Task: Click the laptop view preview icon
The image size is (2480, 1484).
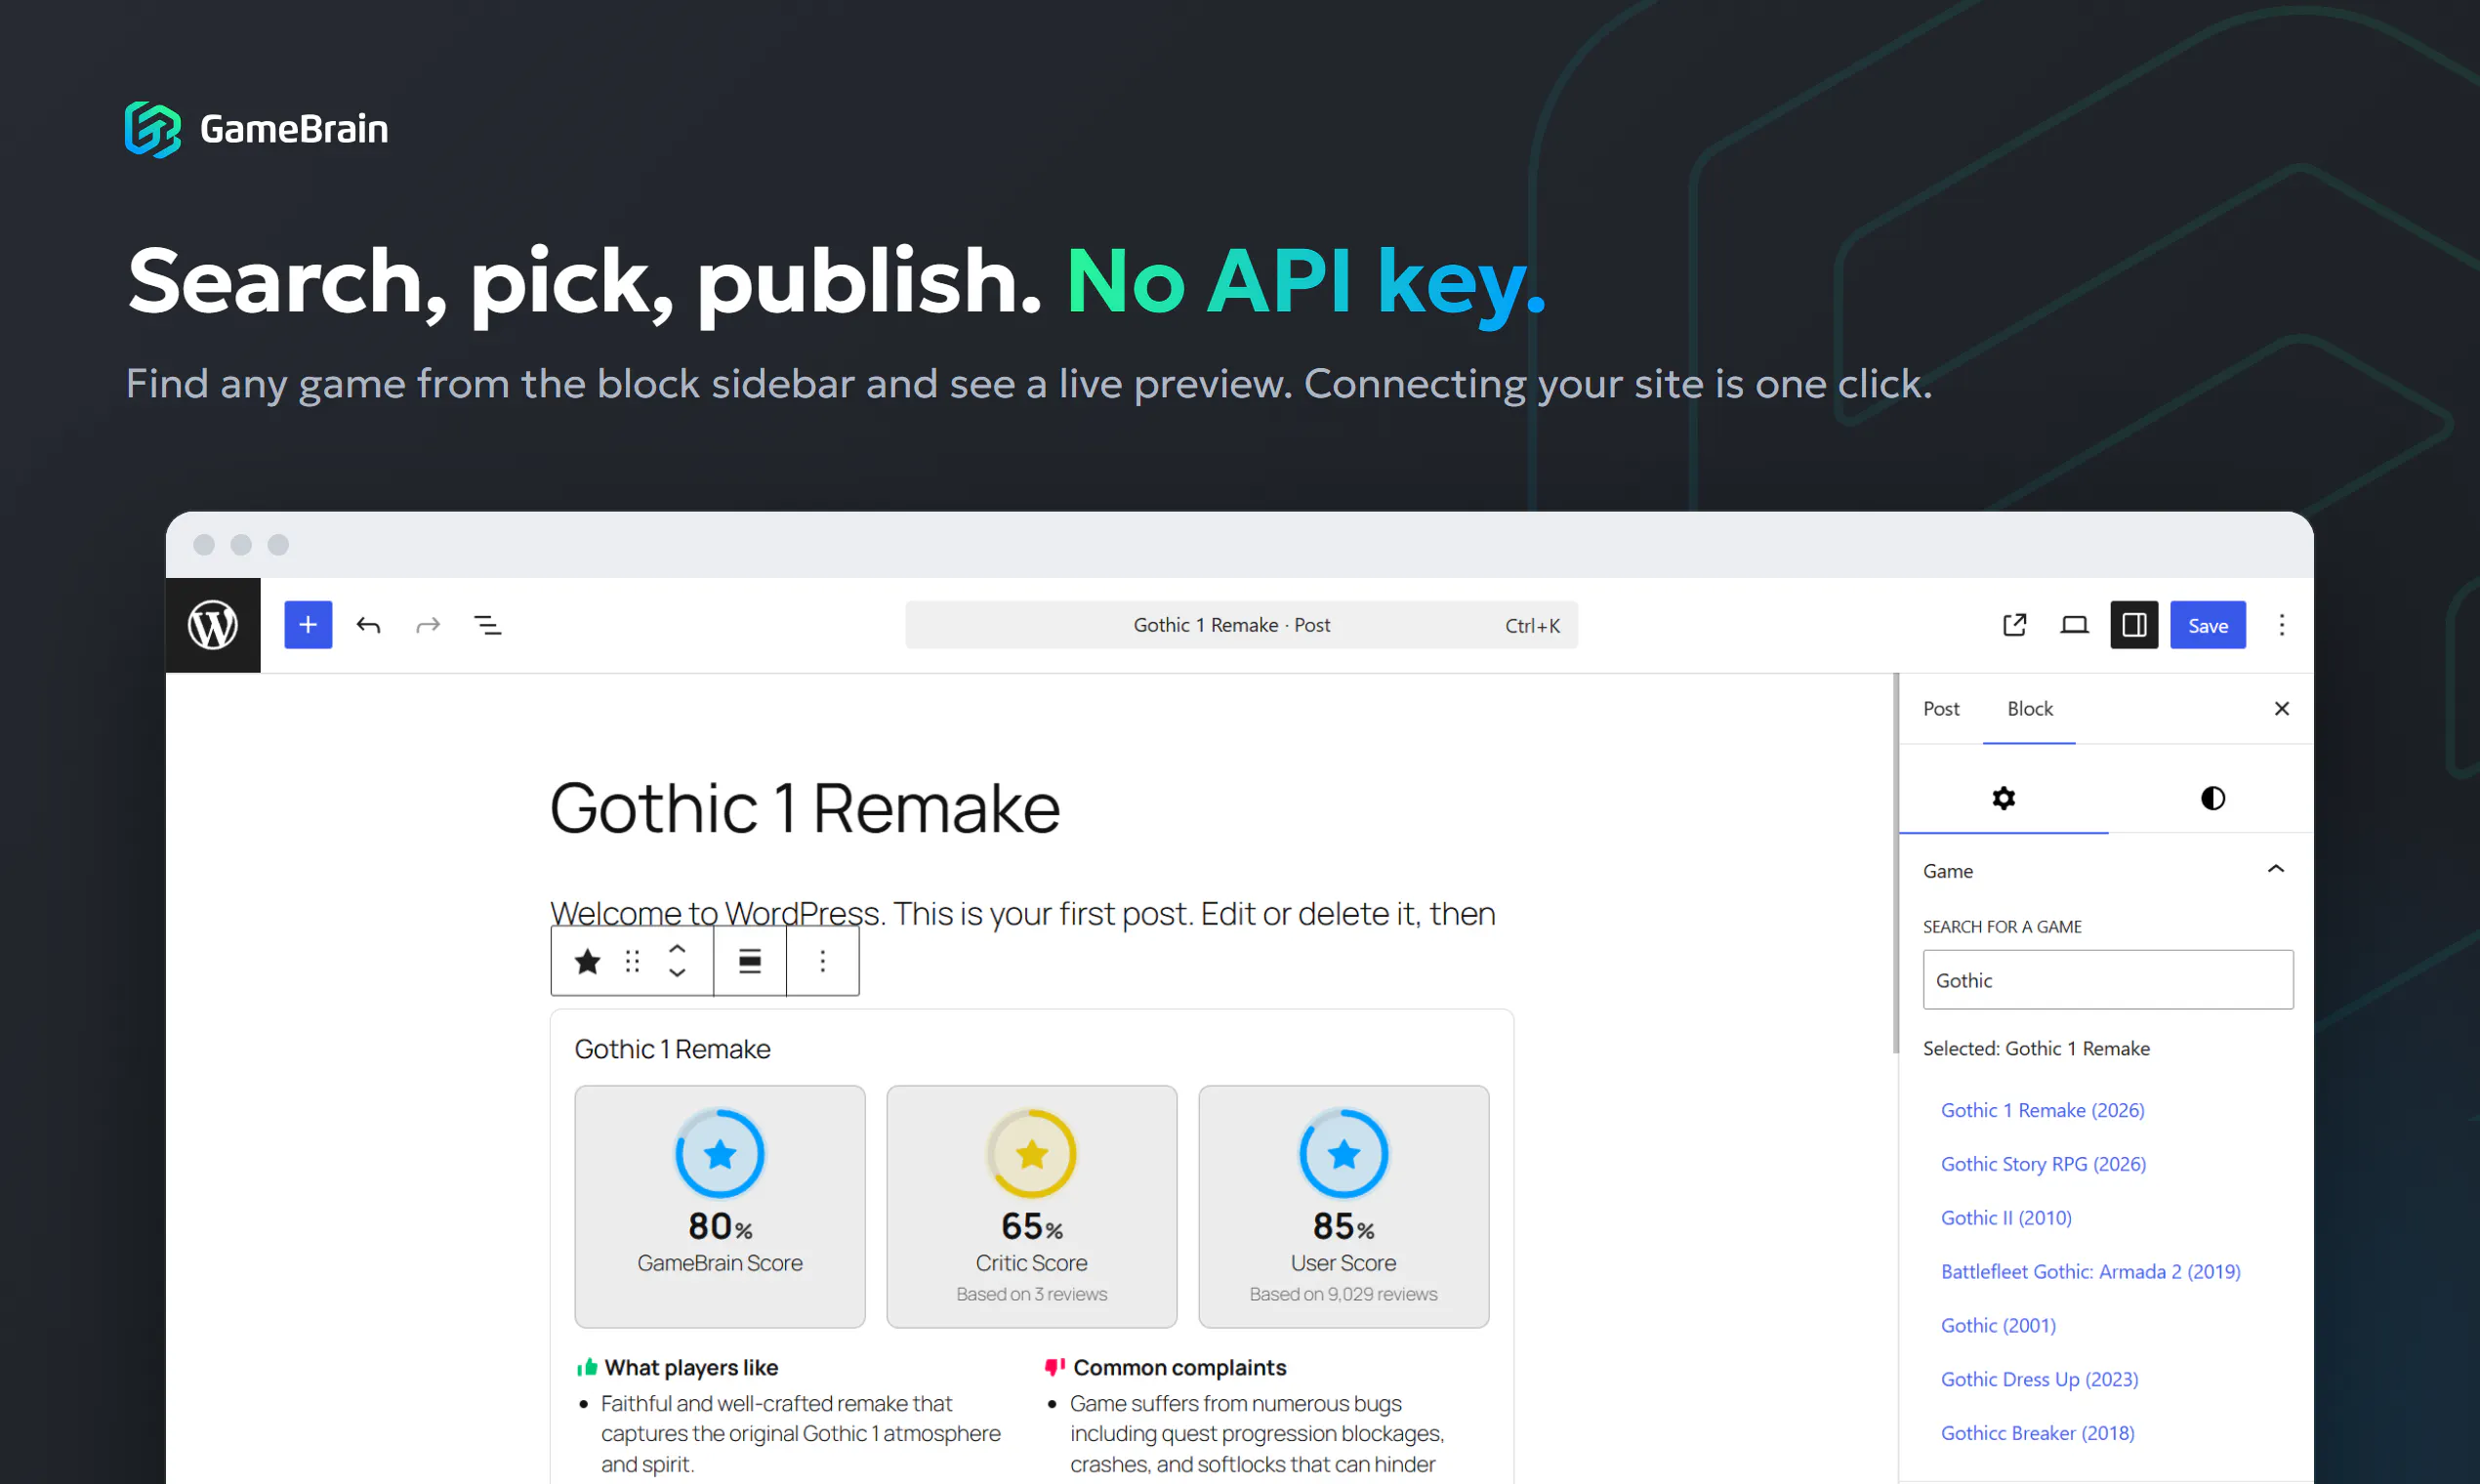Action: pos(2075,625)
